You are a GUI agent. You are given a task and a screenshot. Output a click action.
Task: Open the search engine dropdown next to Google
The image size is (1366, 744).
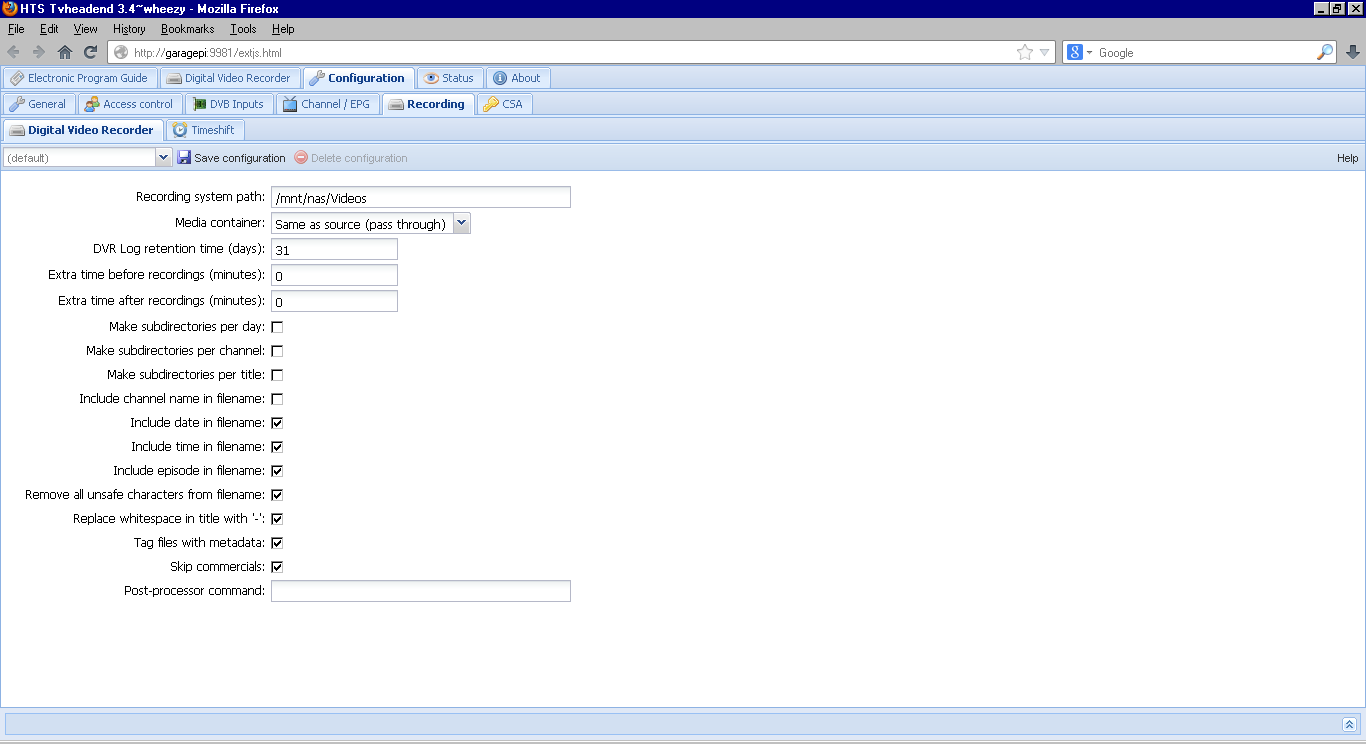click(1087, 52)
